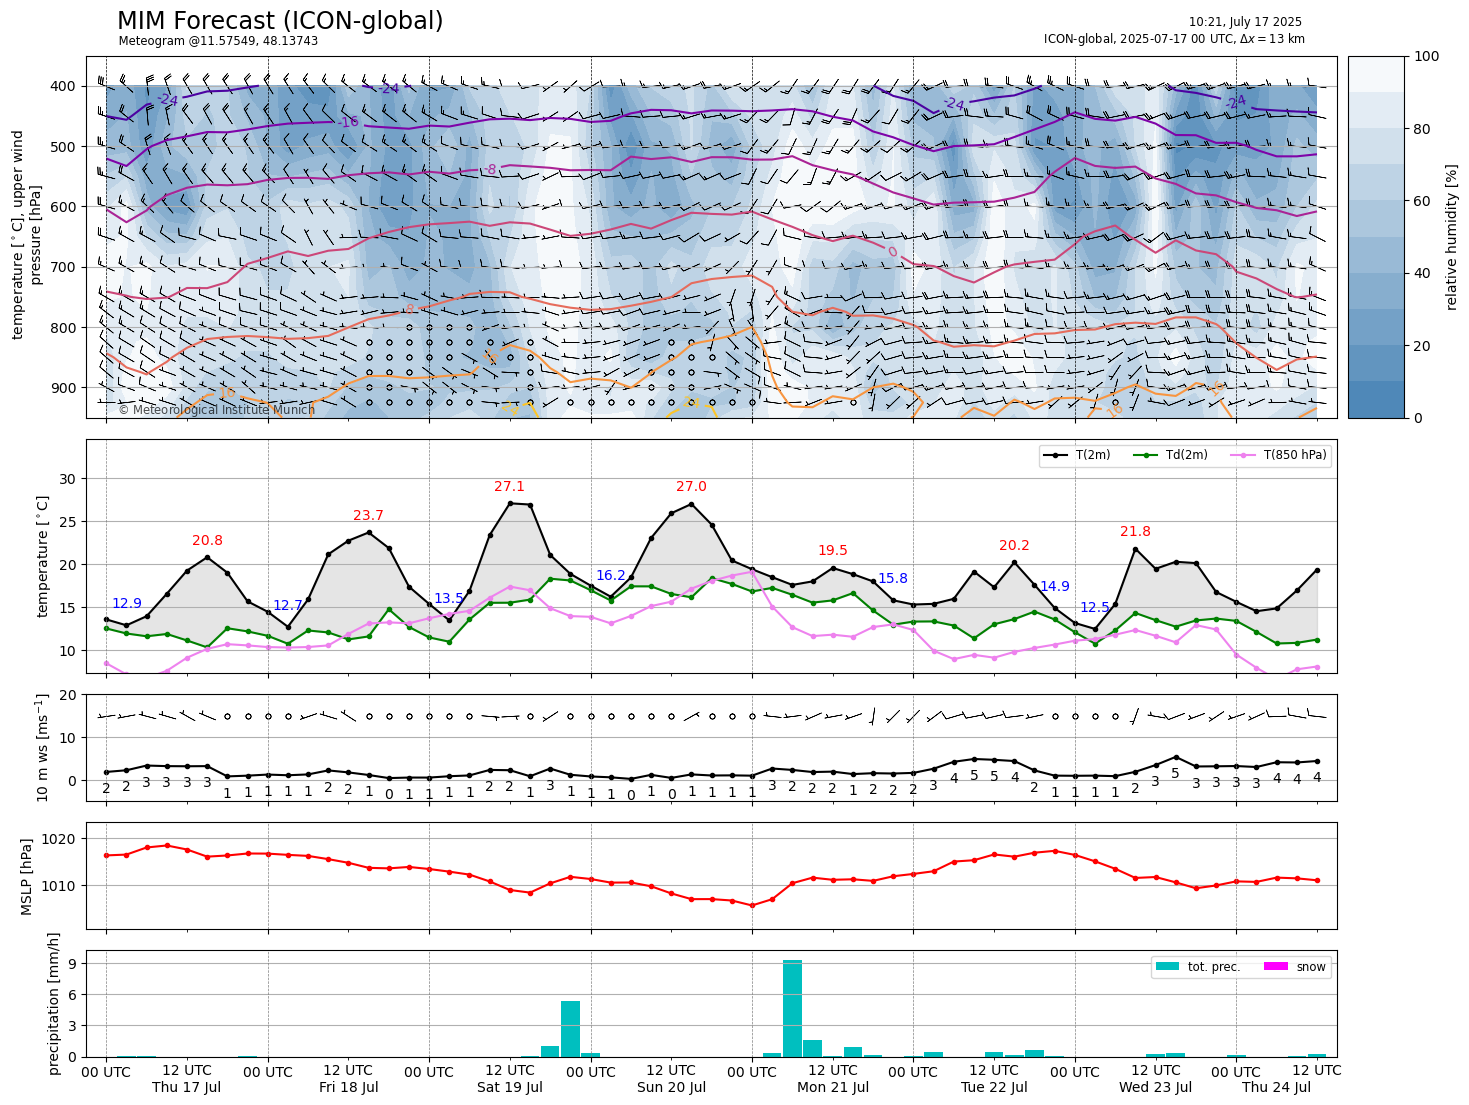The height and width of the screenshot is (1105, 1469).
Task: Click the "Fri 18 Jul" date label
Action: [348, 1088]
